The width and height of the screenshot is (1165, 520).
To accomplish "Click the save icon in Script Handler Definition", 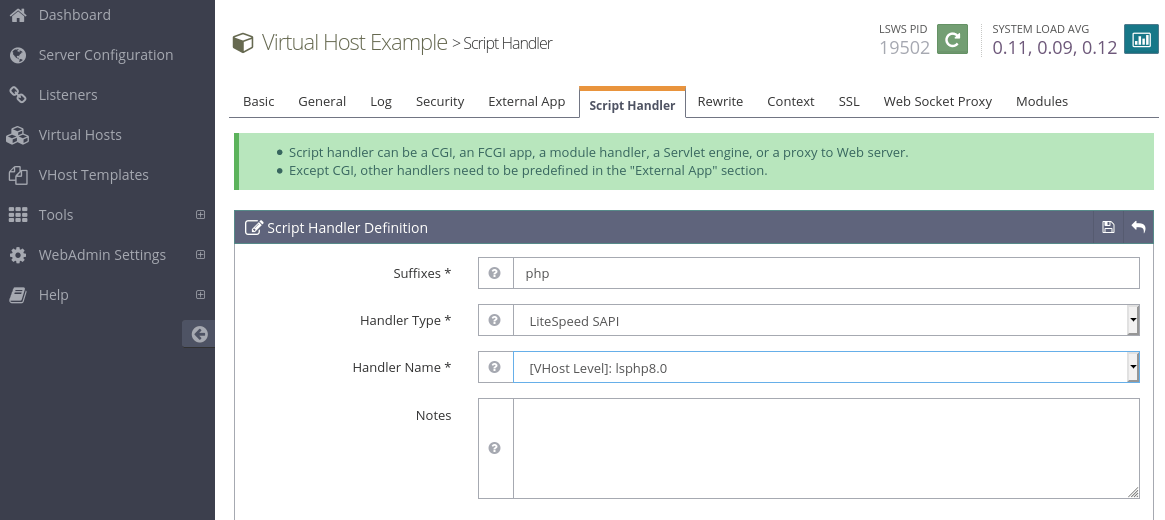I will point(1108,228).
